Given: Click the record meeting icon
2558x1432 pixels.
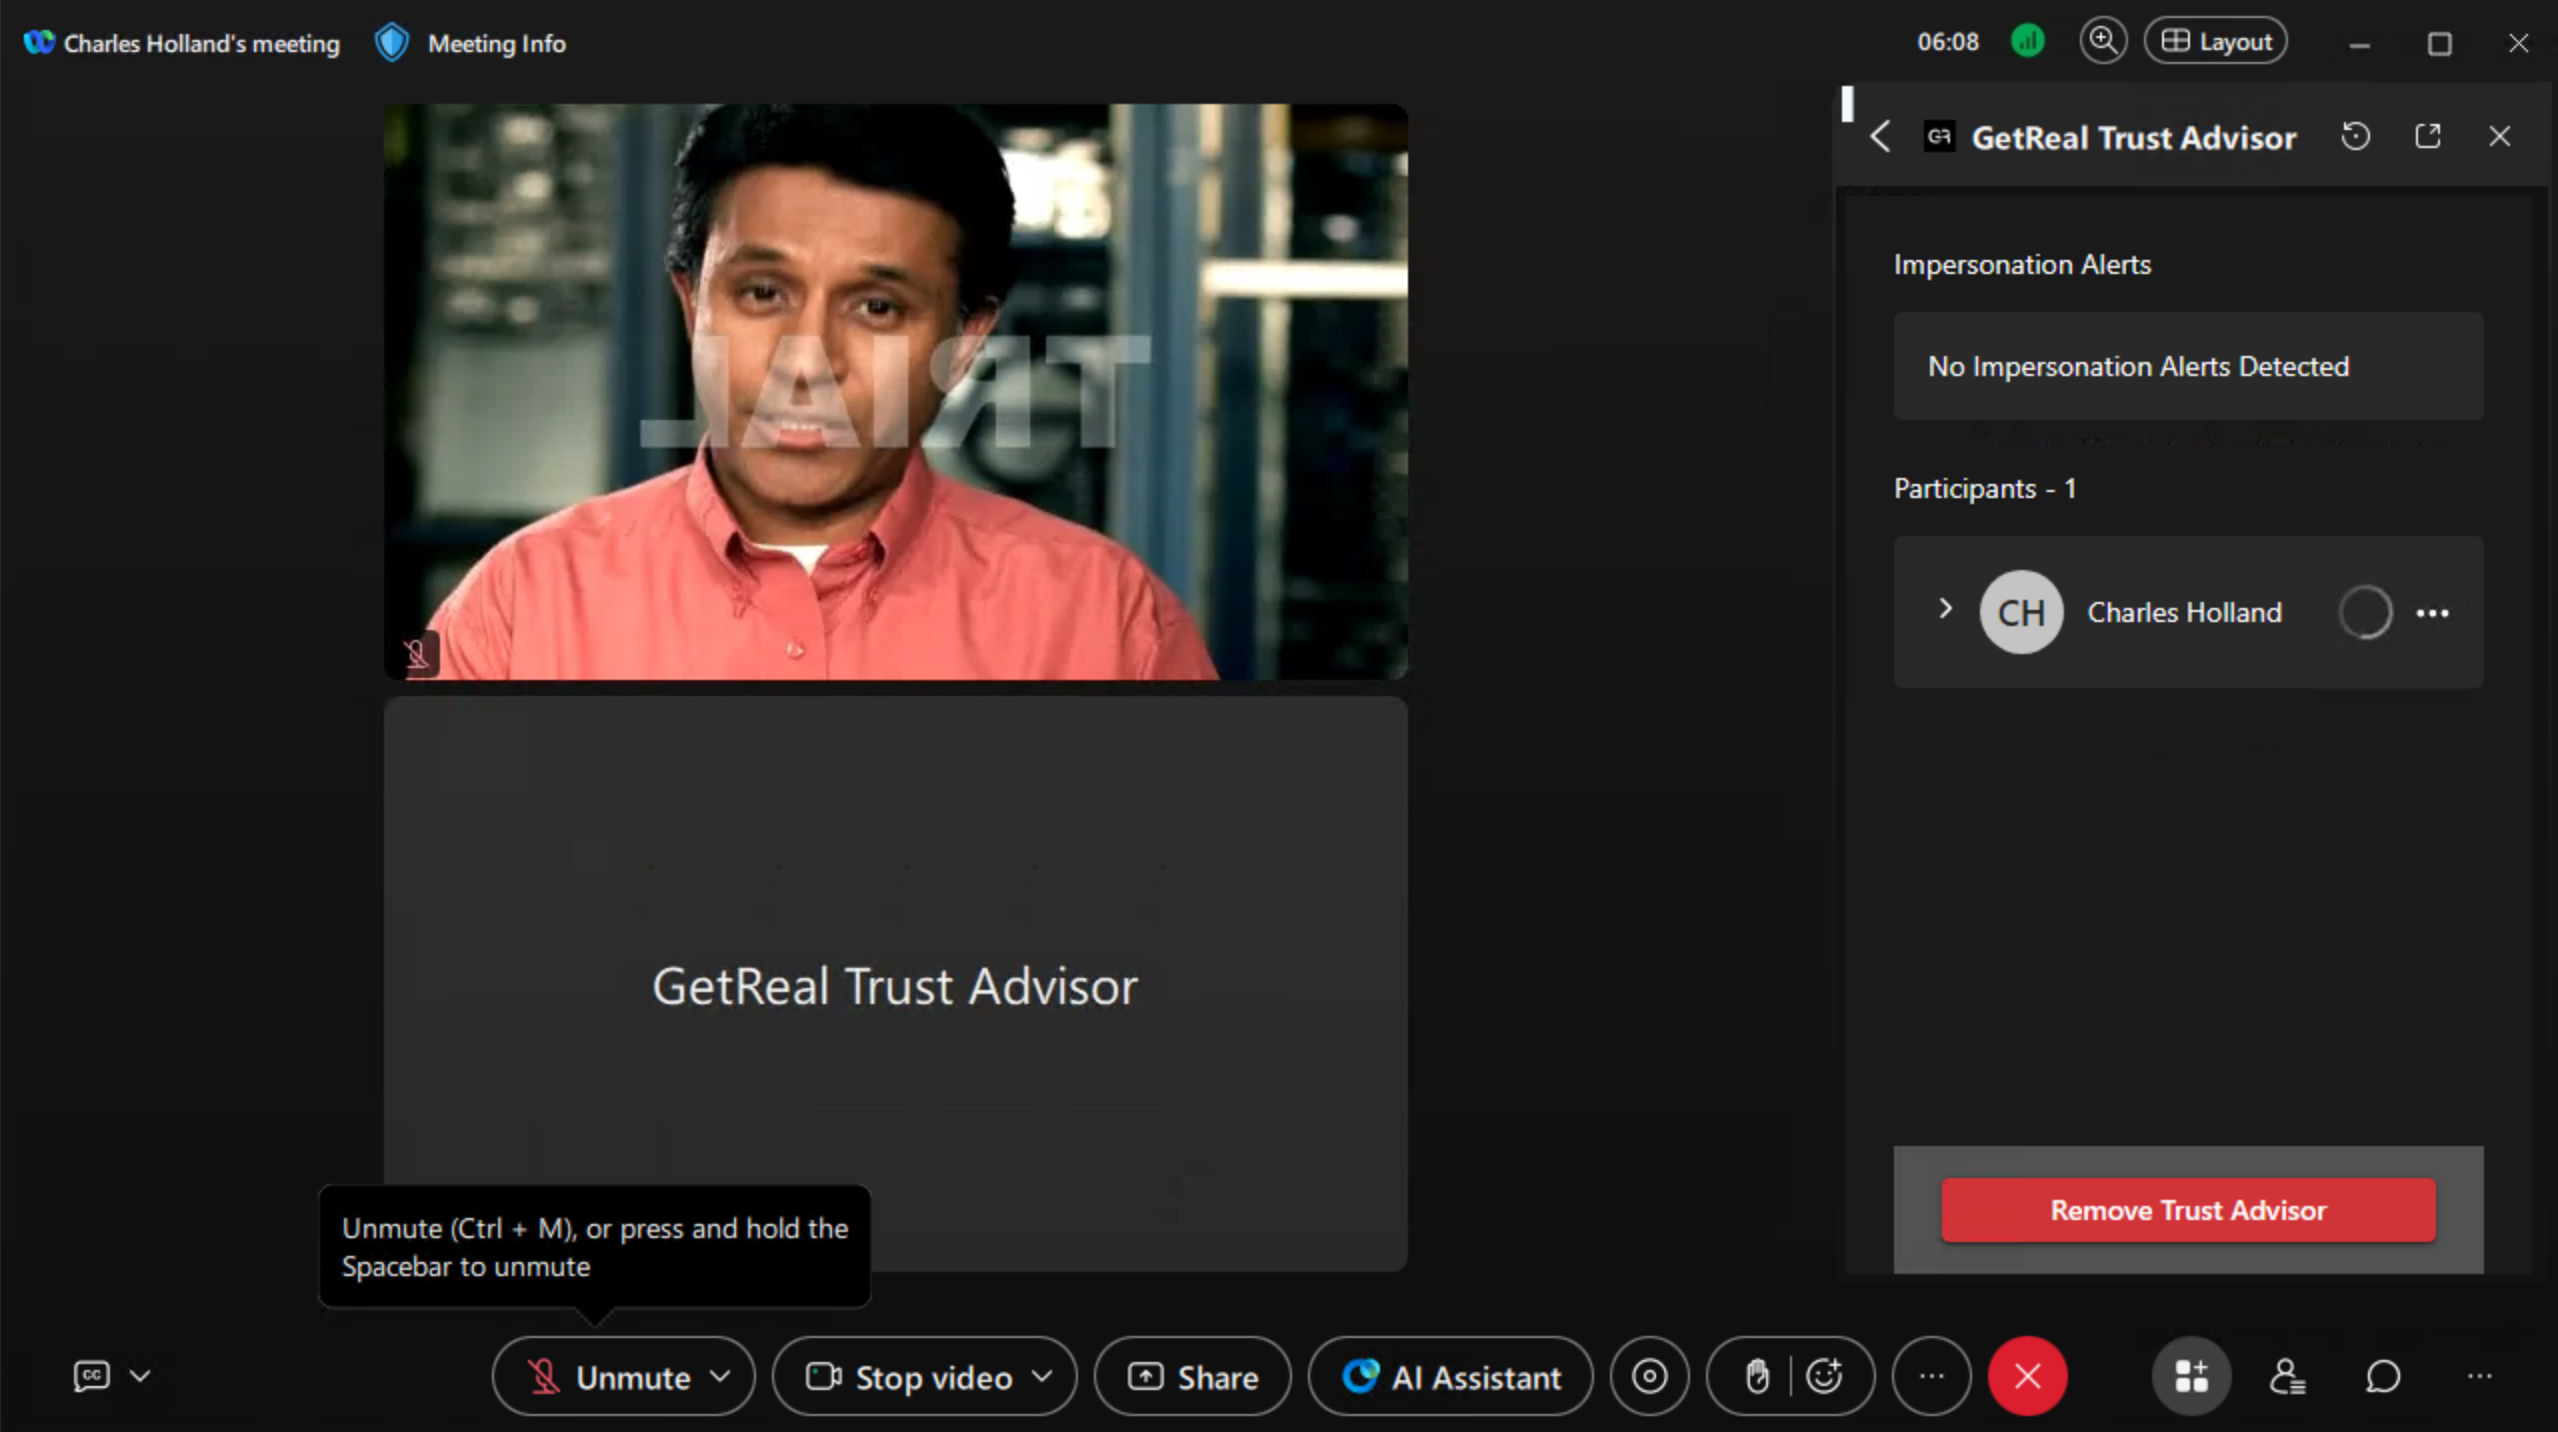Looking at the screenshot, I should pos(1649,1376).
